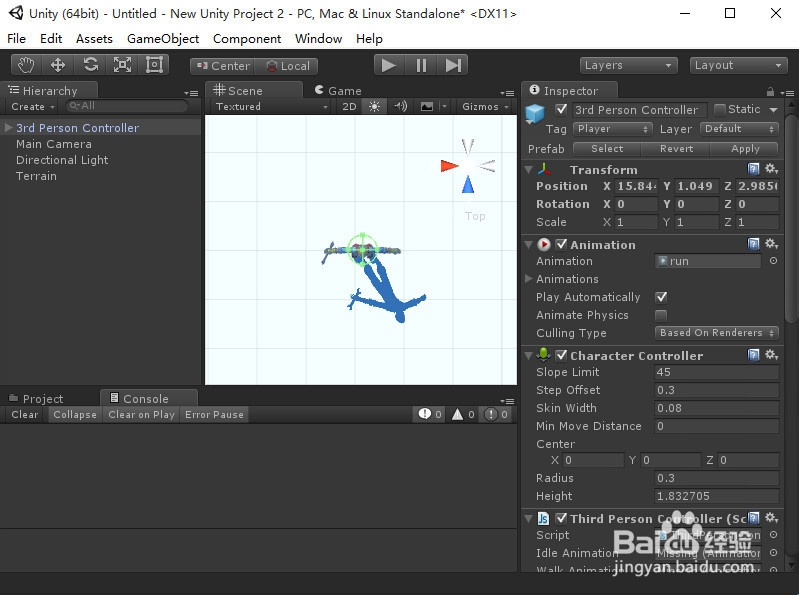799x595 pixels.
Task: Open Transform component help icon
Action: [x=753, y=169]
